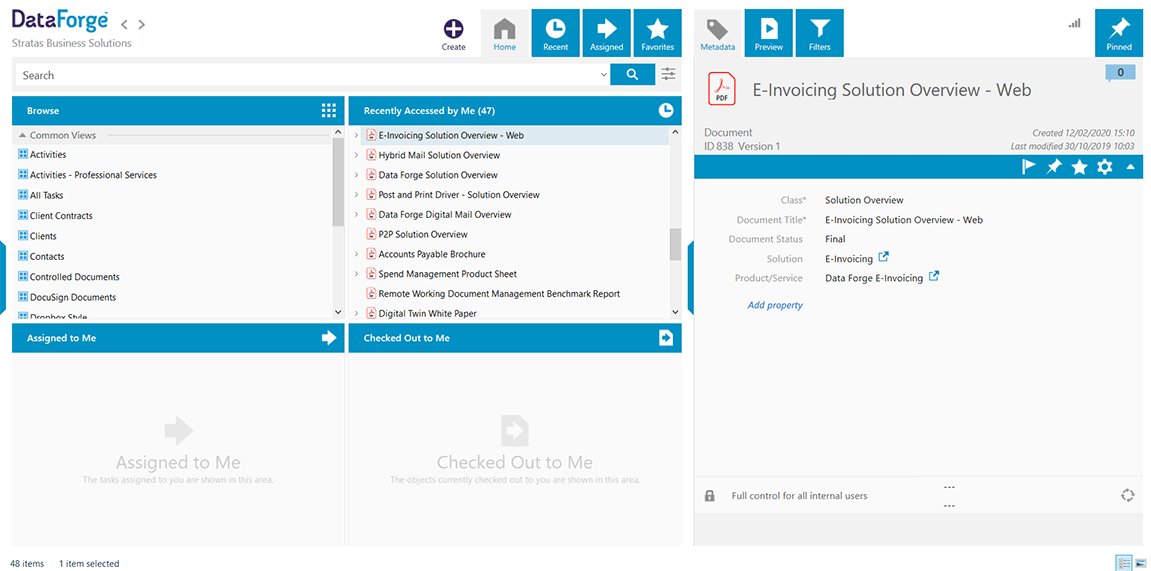Switch to details list view icon
This screenshot has height=571, width=1151.
tap(1124, 563)
